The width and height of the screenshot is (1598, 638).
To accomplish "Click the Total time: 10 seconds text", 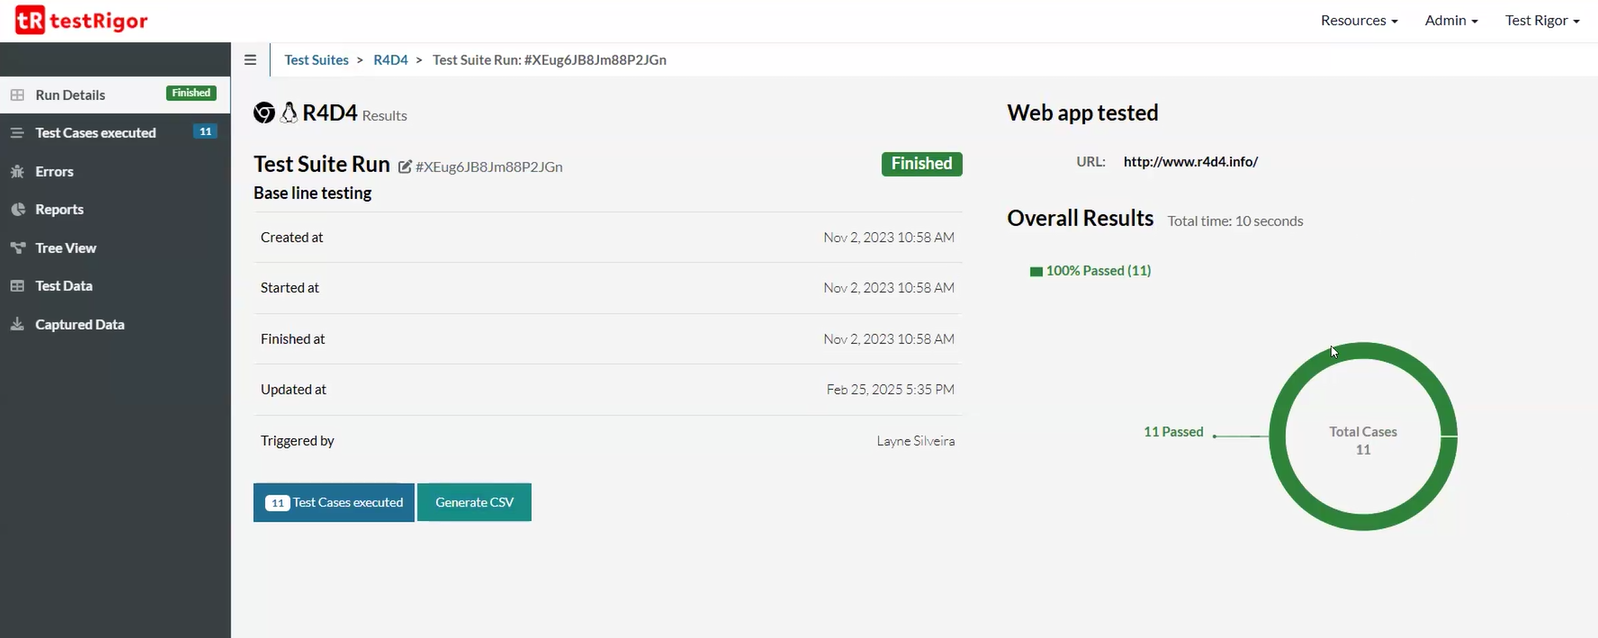I will coord(1235,221).
